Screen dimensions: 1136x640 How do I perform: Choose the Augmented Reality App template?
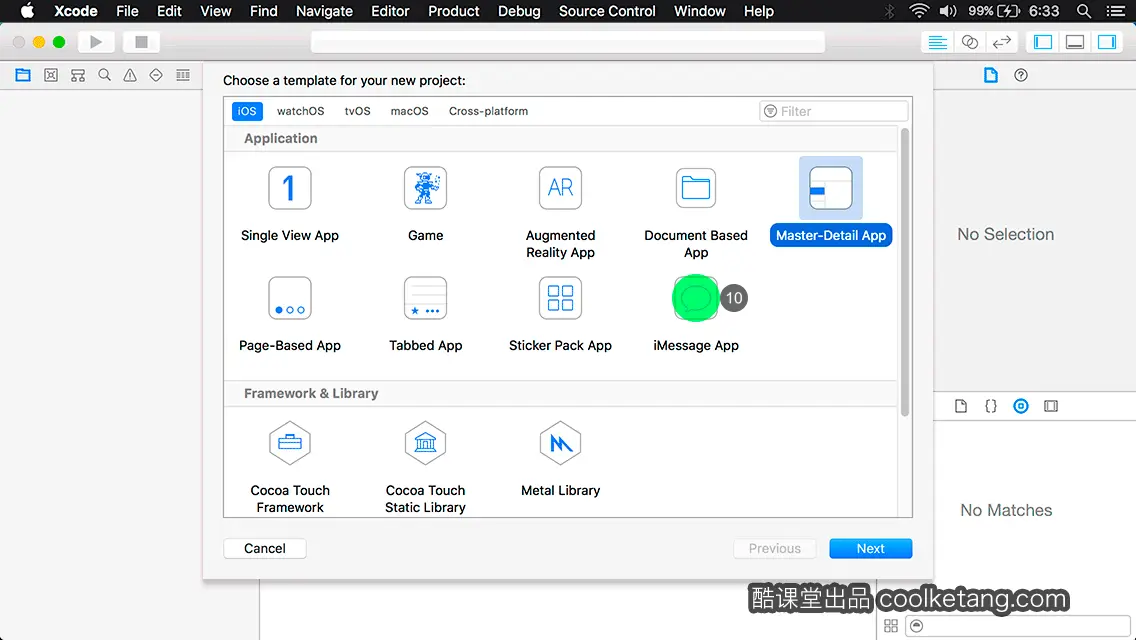(x=560, y=212)
